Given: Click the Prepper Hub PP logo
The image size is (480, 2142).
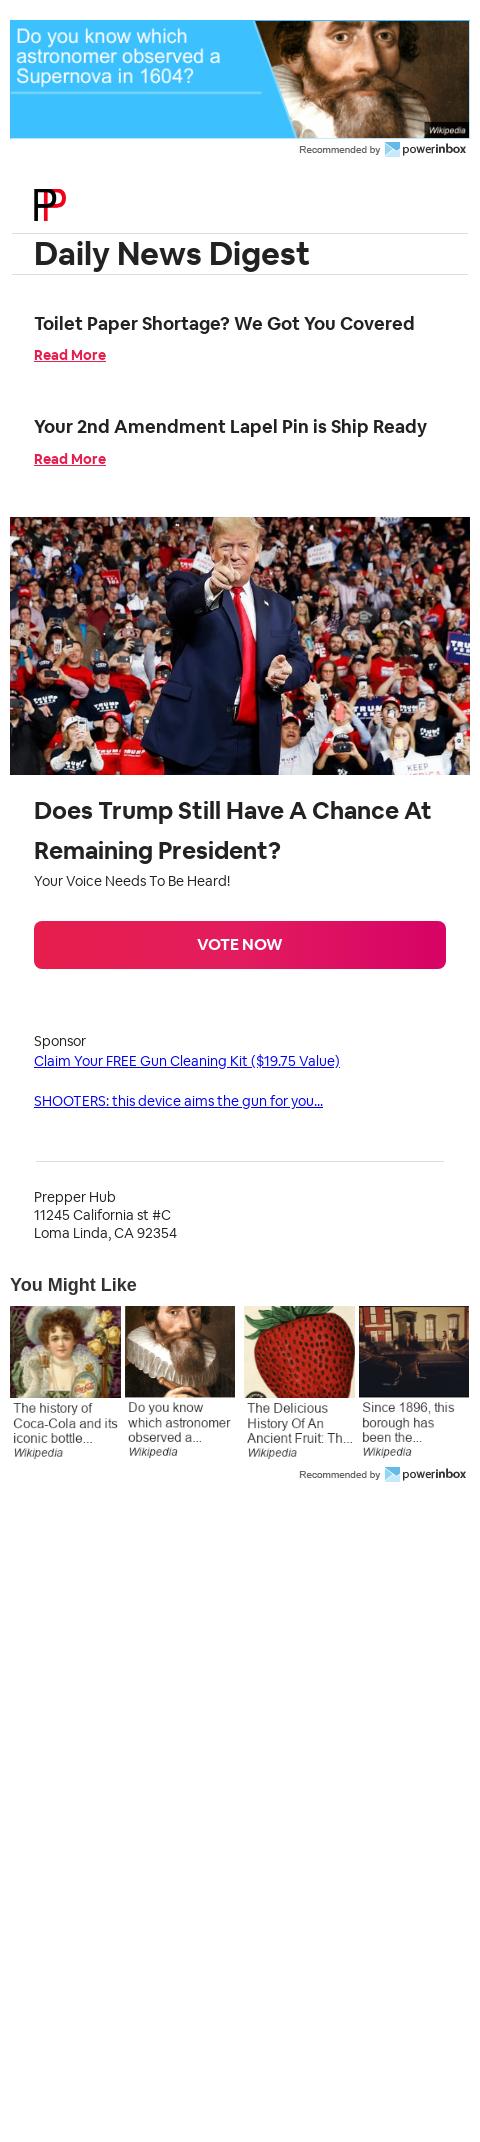Looking at the screenshot, I should point(50,205).
